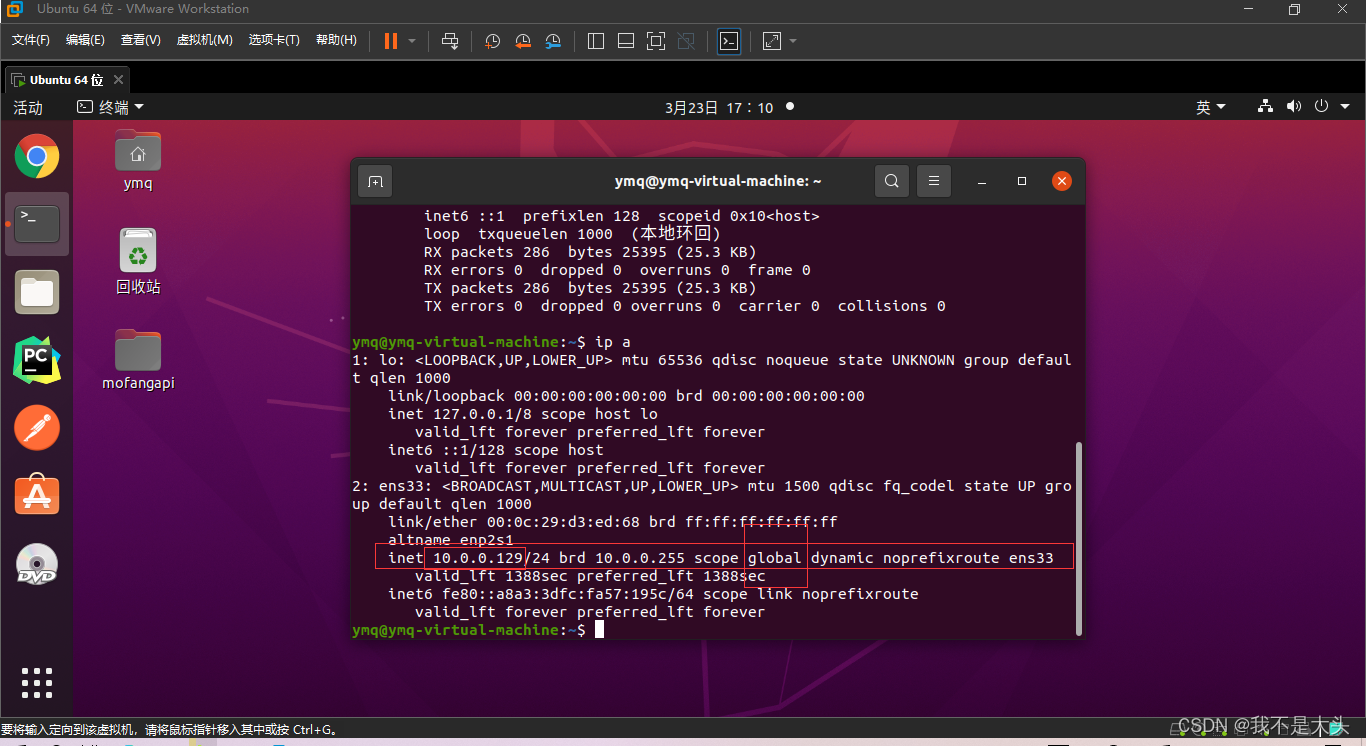Open the Files manager from the dock
1366x746 pixels.
coord(37,292)
